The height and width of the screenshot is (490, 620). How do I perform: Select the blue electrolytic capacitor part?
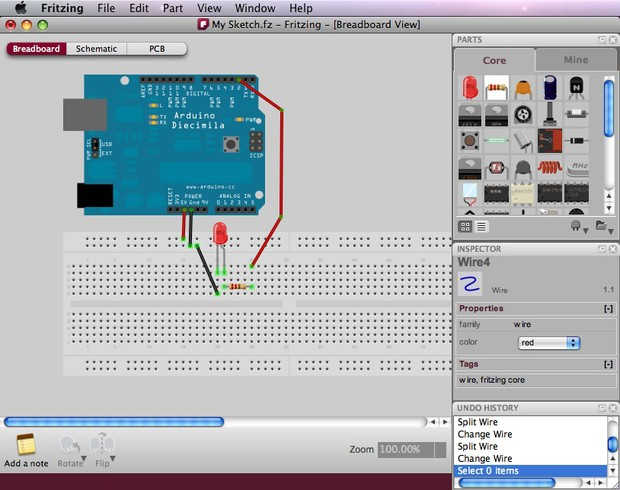549,88
